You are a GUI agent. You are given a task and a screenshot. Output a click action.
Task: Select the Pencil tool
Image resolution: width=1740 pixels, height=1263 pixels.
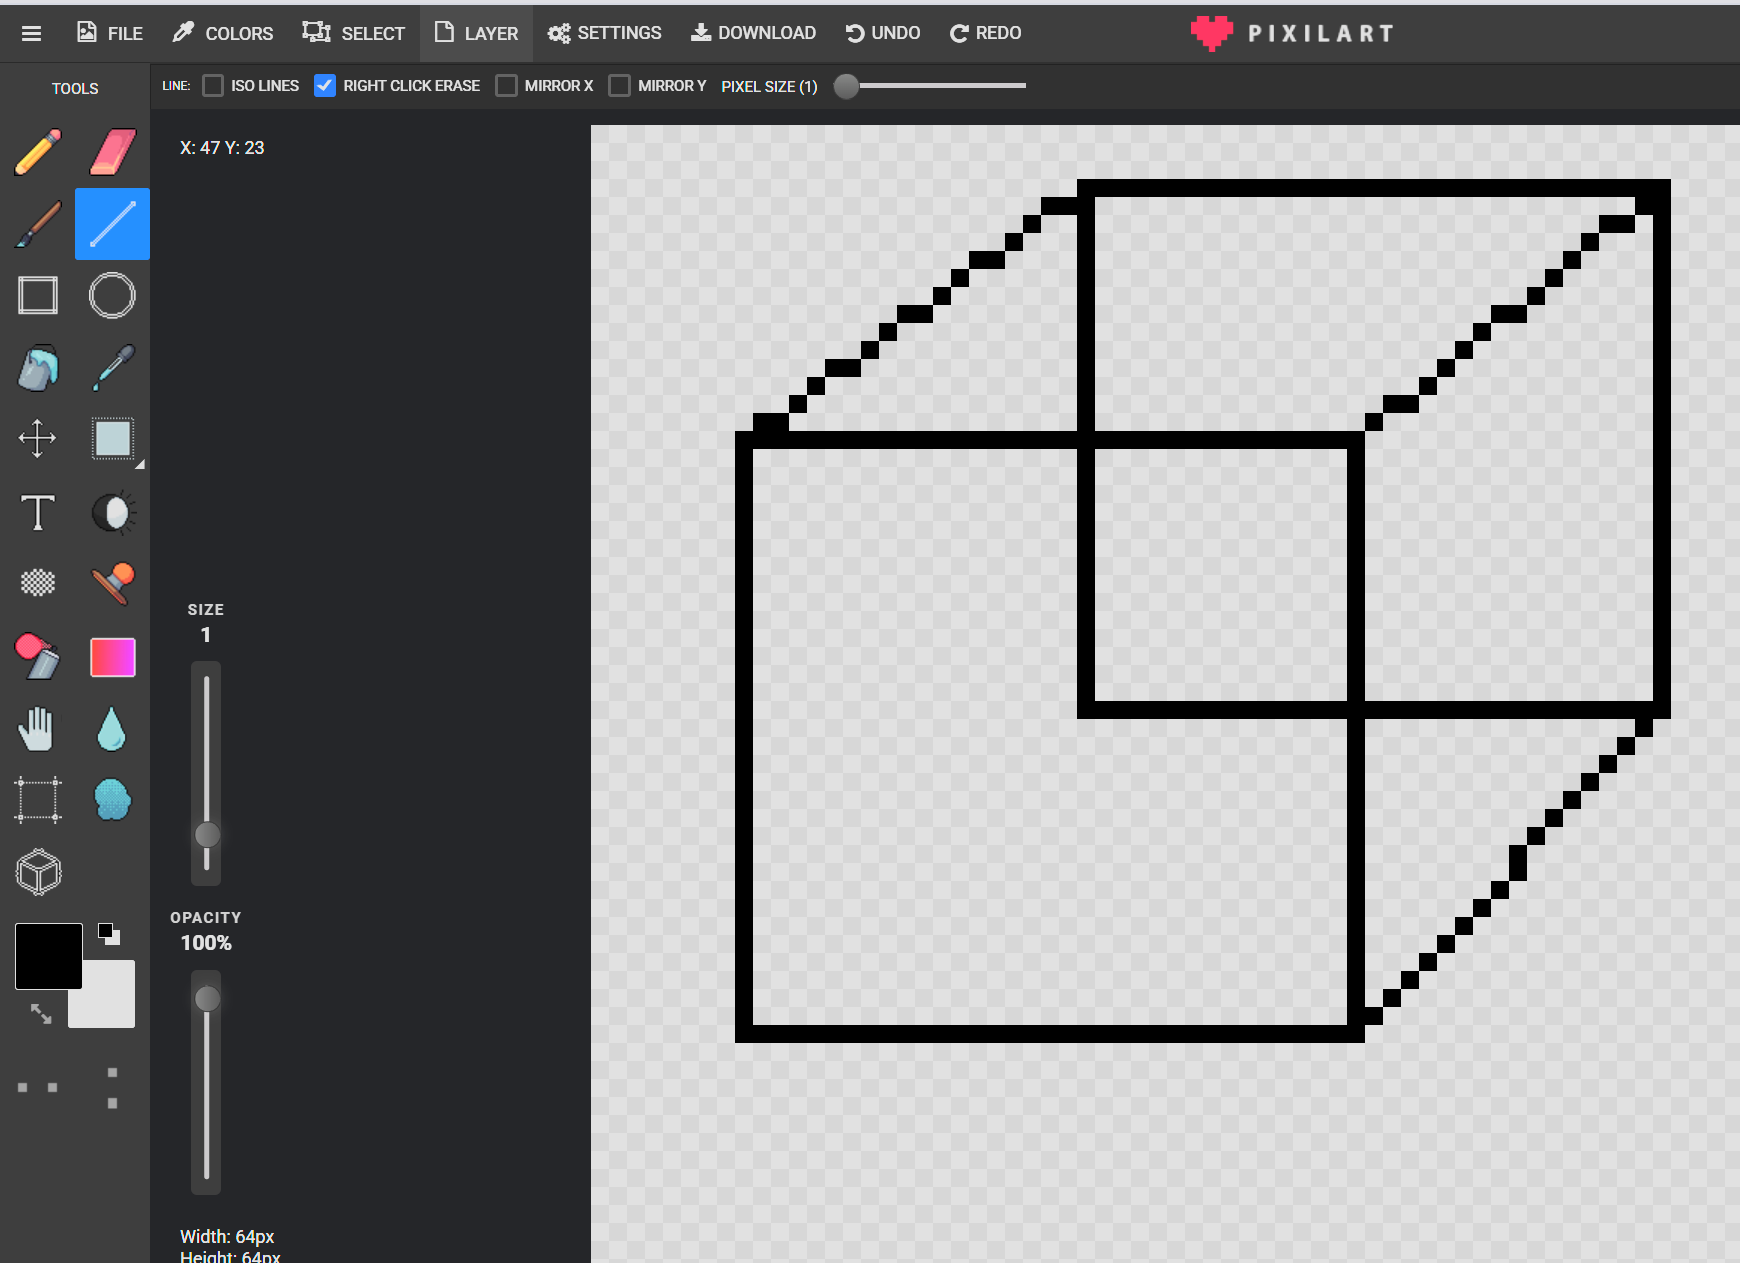(38, 152)
